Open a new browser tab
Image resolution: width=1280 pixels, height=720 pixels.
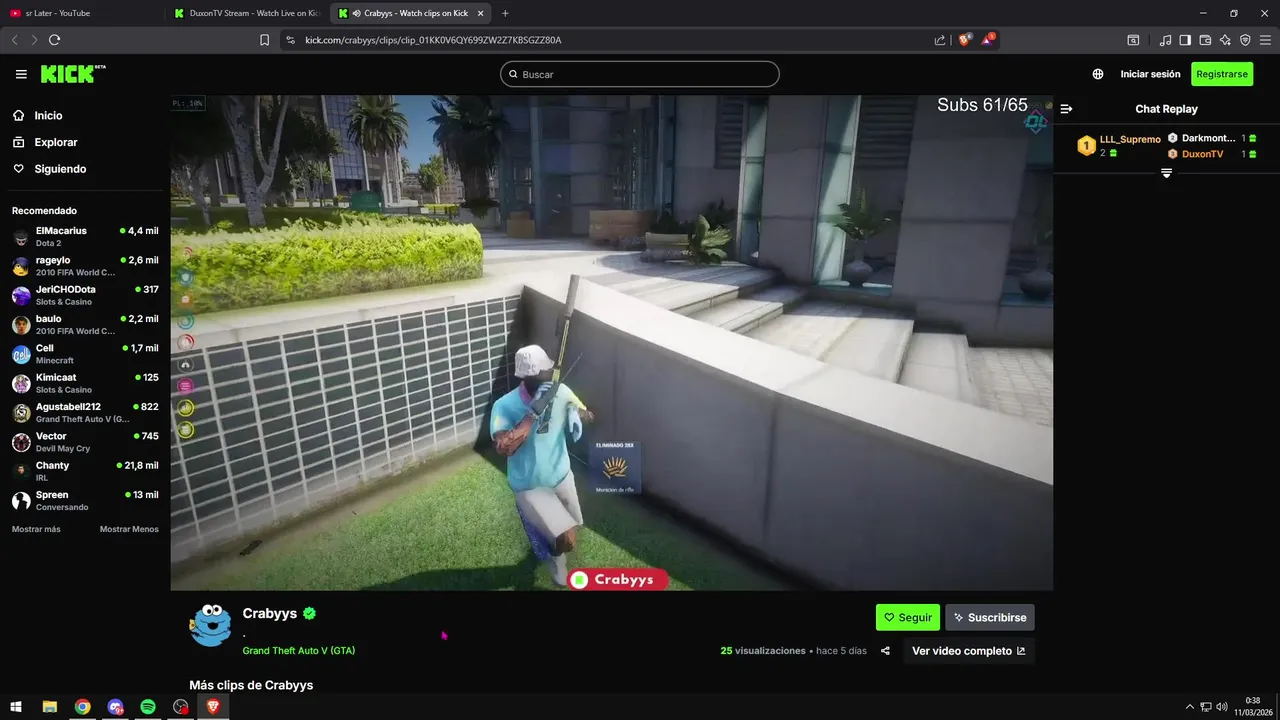505,13
